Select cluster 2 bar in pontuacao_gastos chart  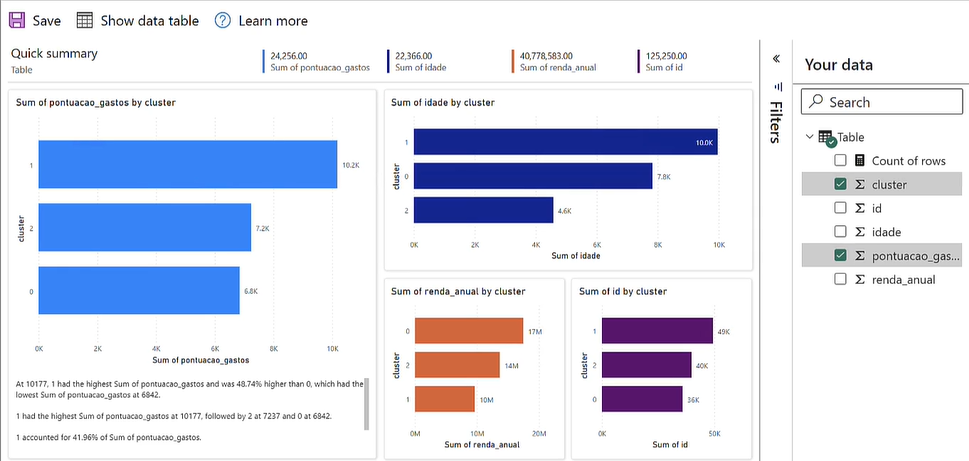pos(145,227)
